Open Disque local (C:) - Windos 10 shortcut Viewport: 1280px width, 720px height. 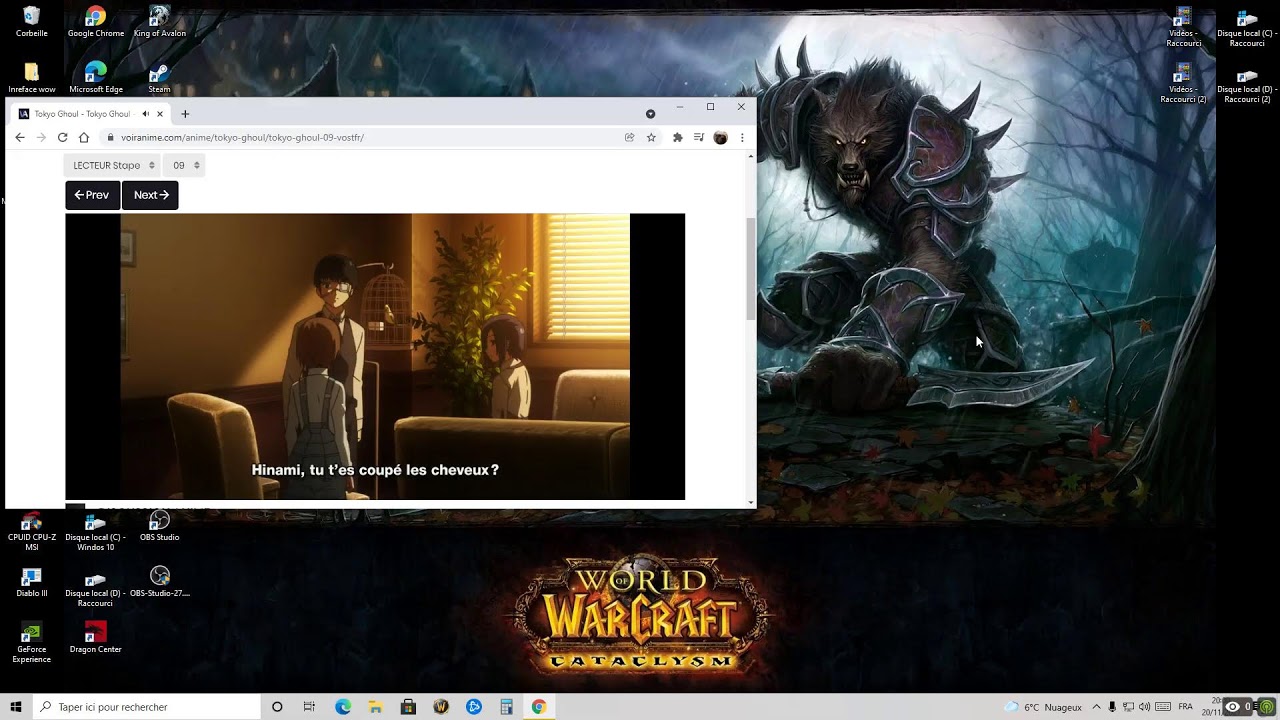click(x=96, y=532)
